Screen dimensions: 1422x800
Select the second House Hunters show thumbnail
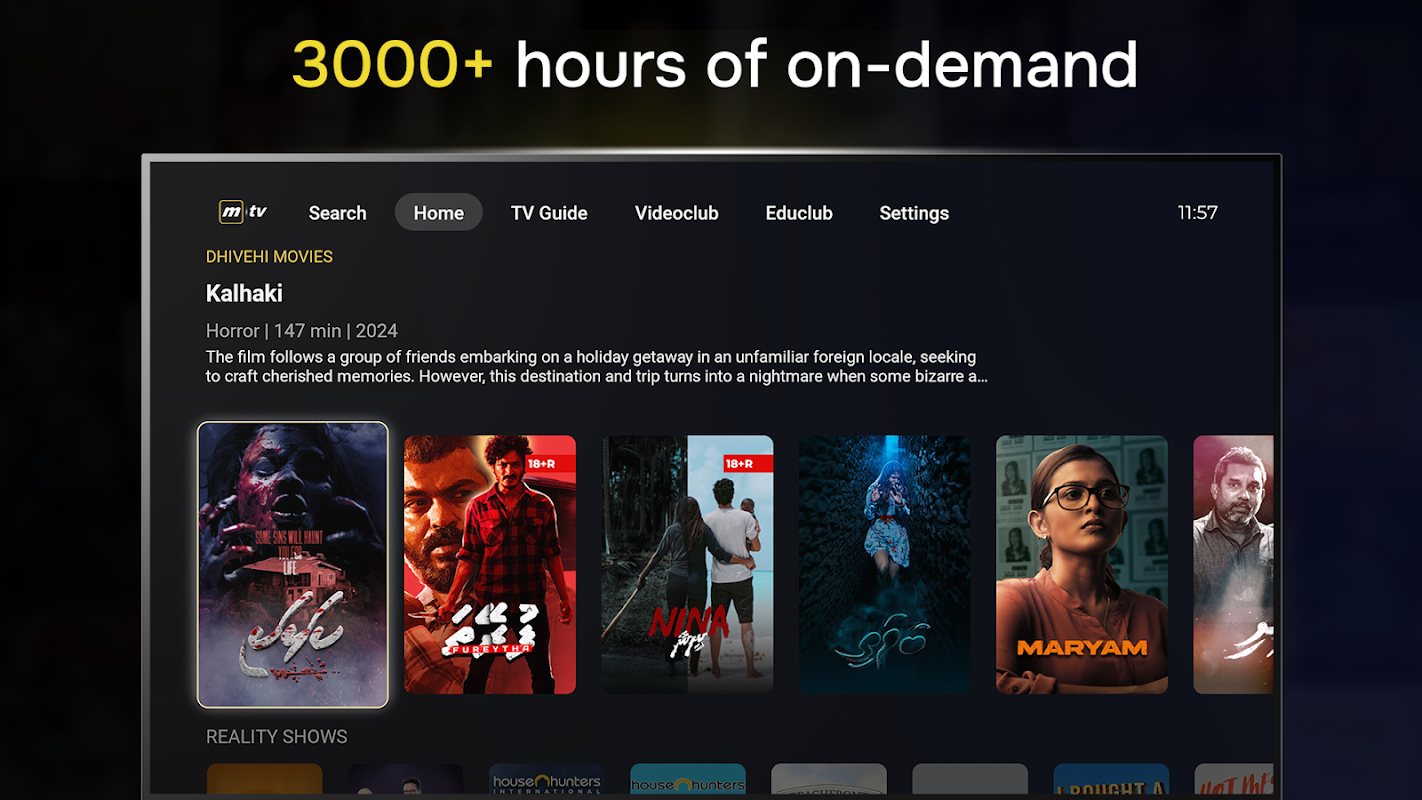688,780
